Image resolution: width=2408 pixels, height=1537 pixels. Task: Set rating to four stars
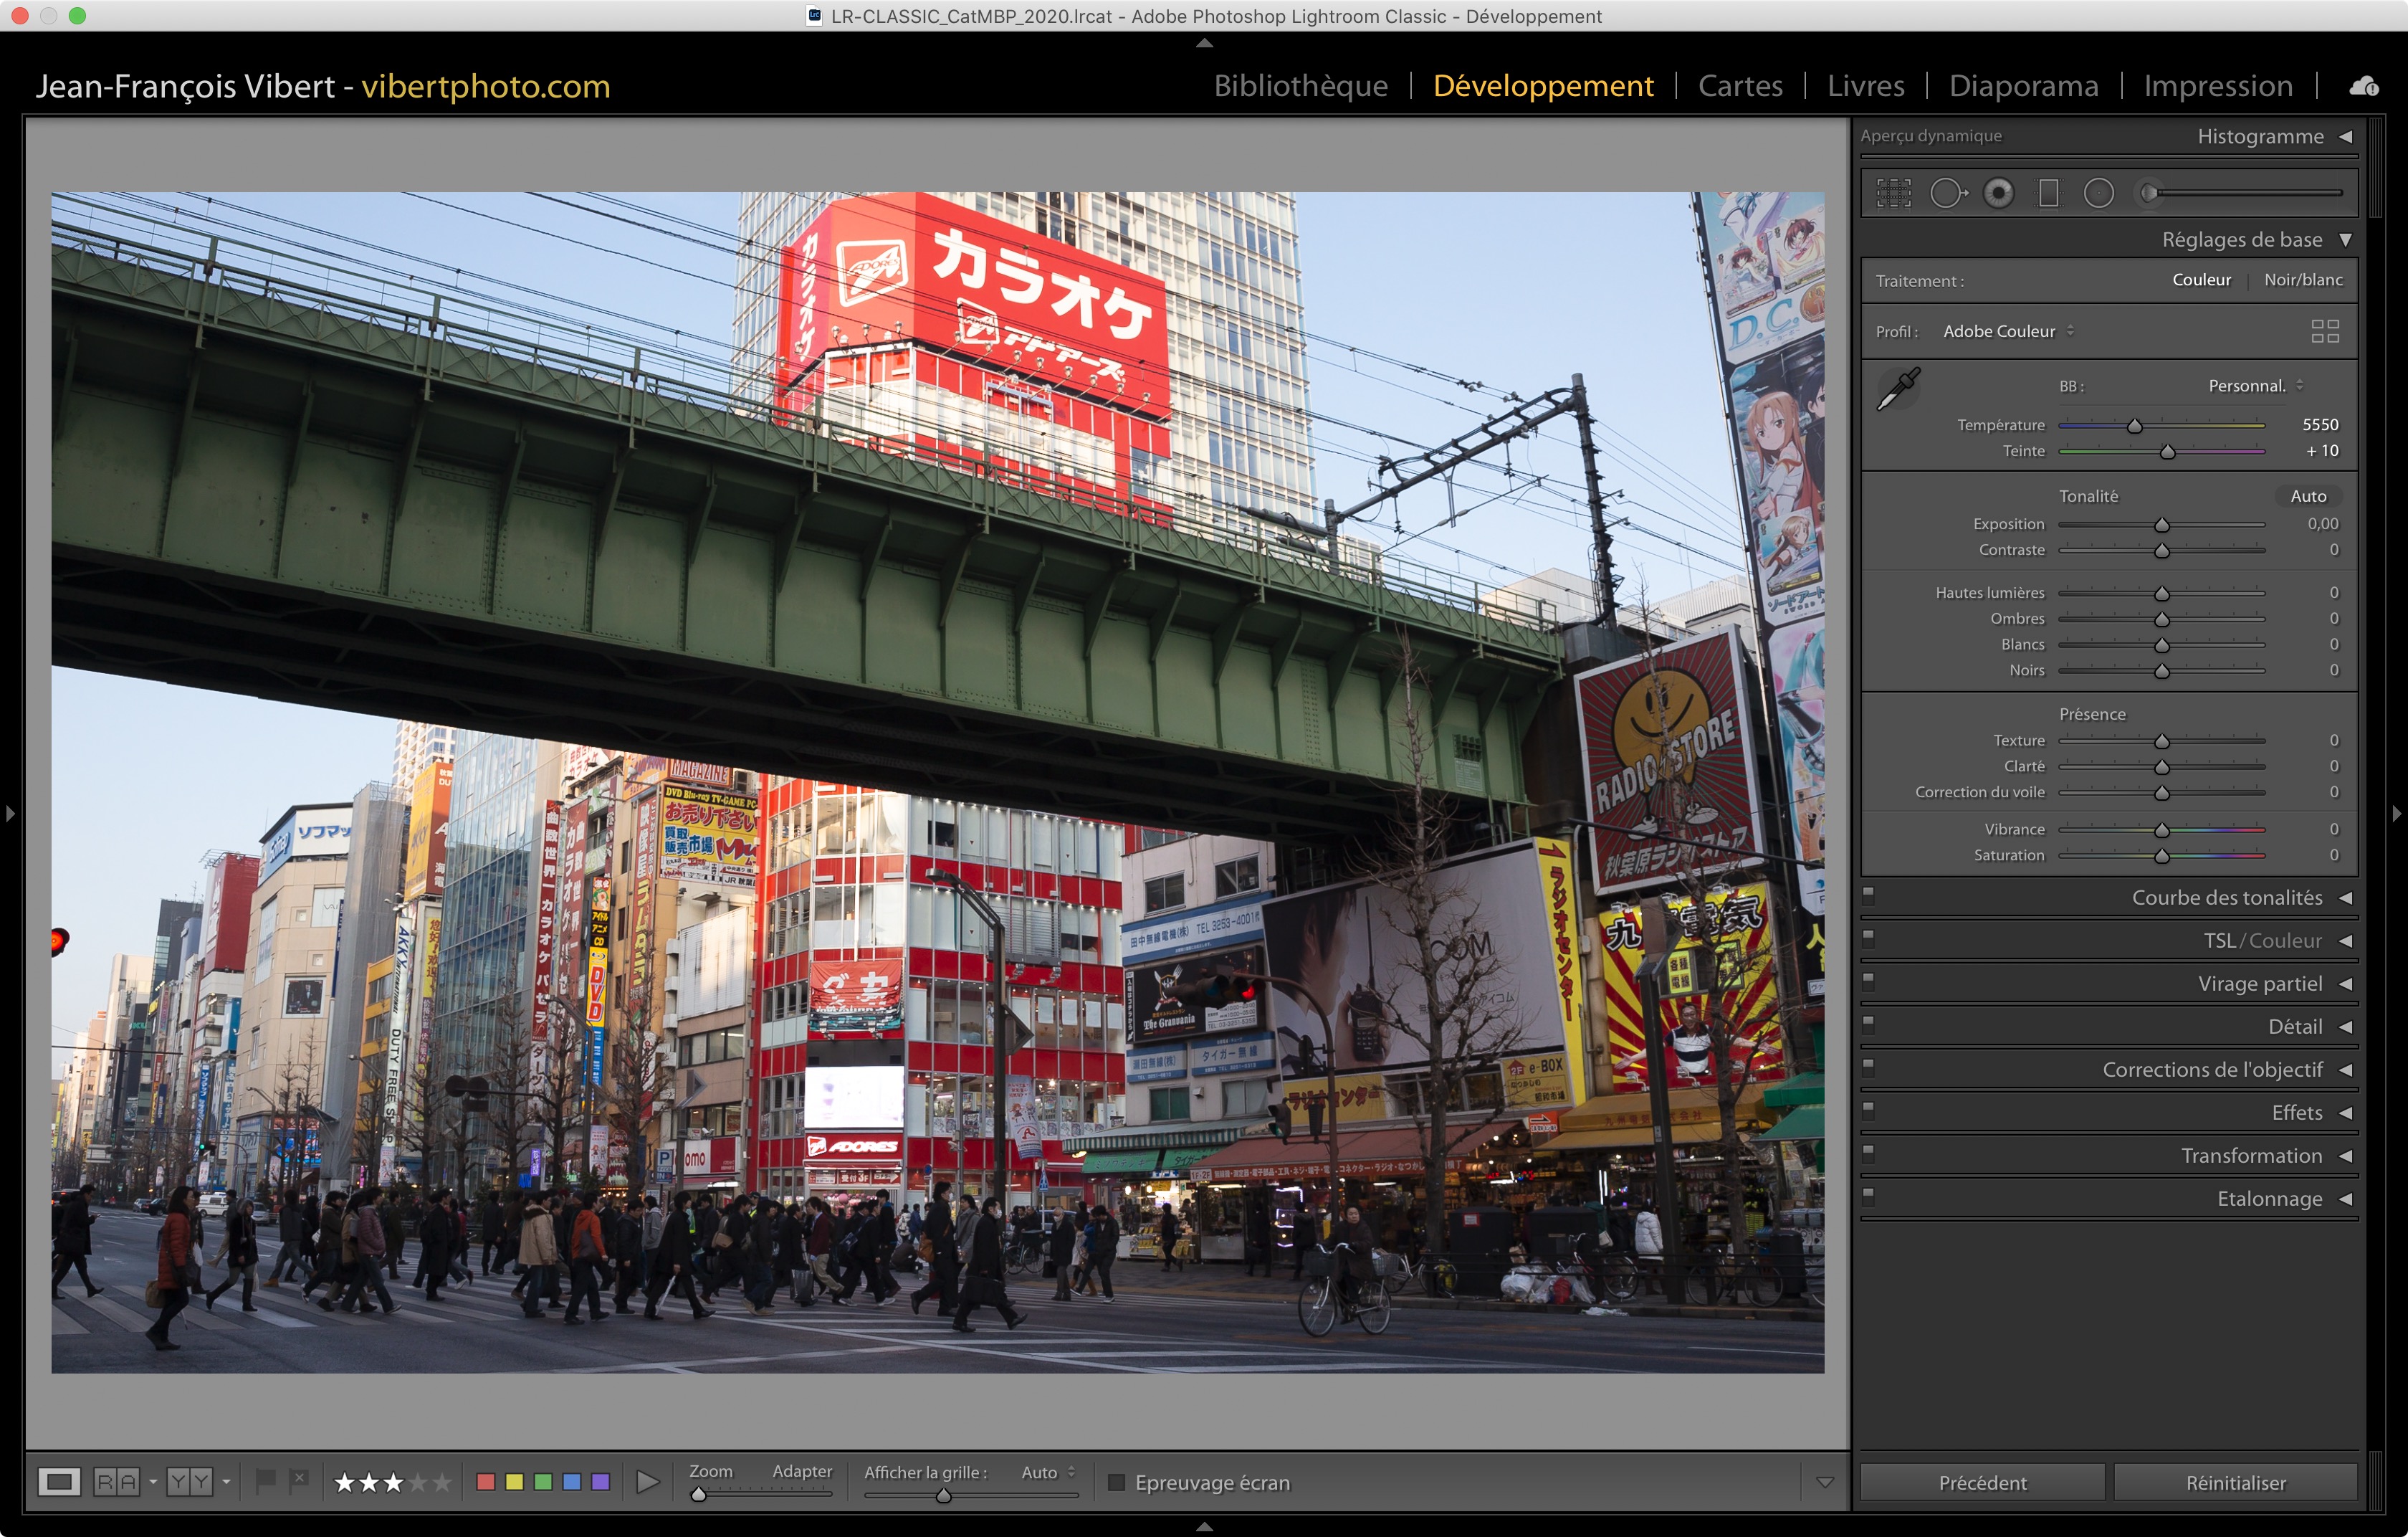tap(418, 1482)
